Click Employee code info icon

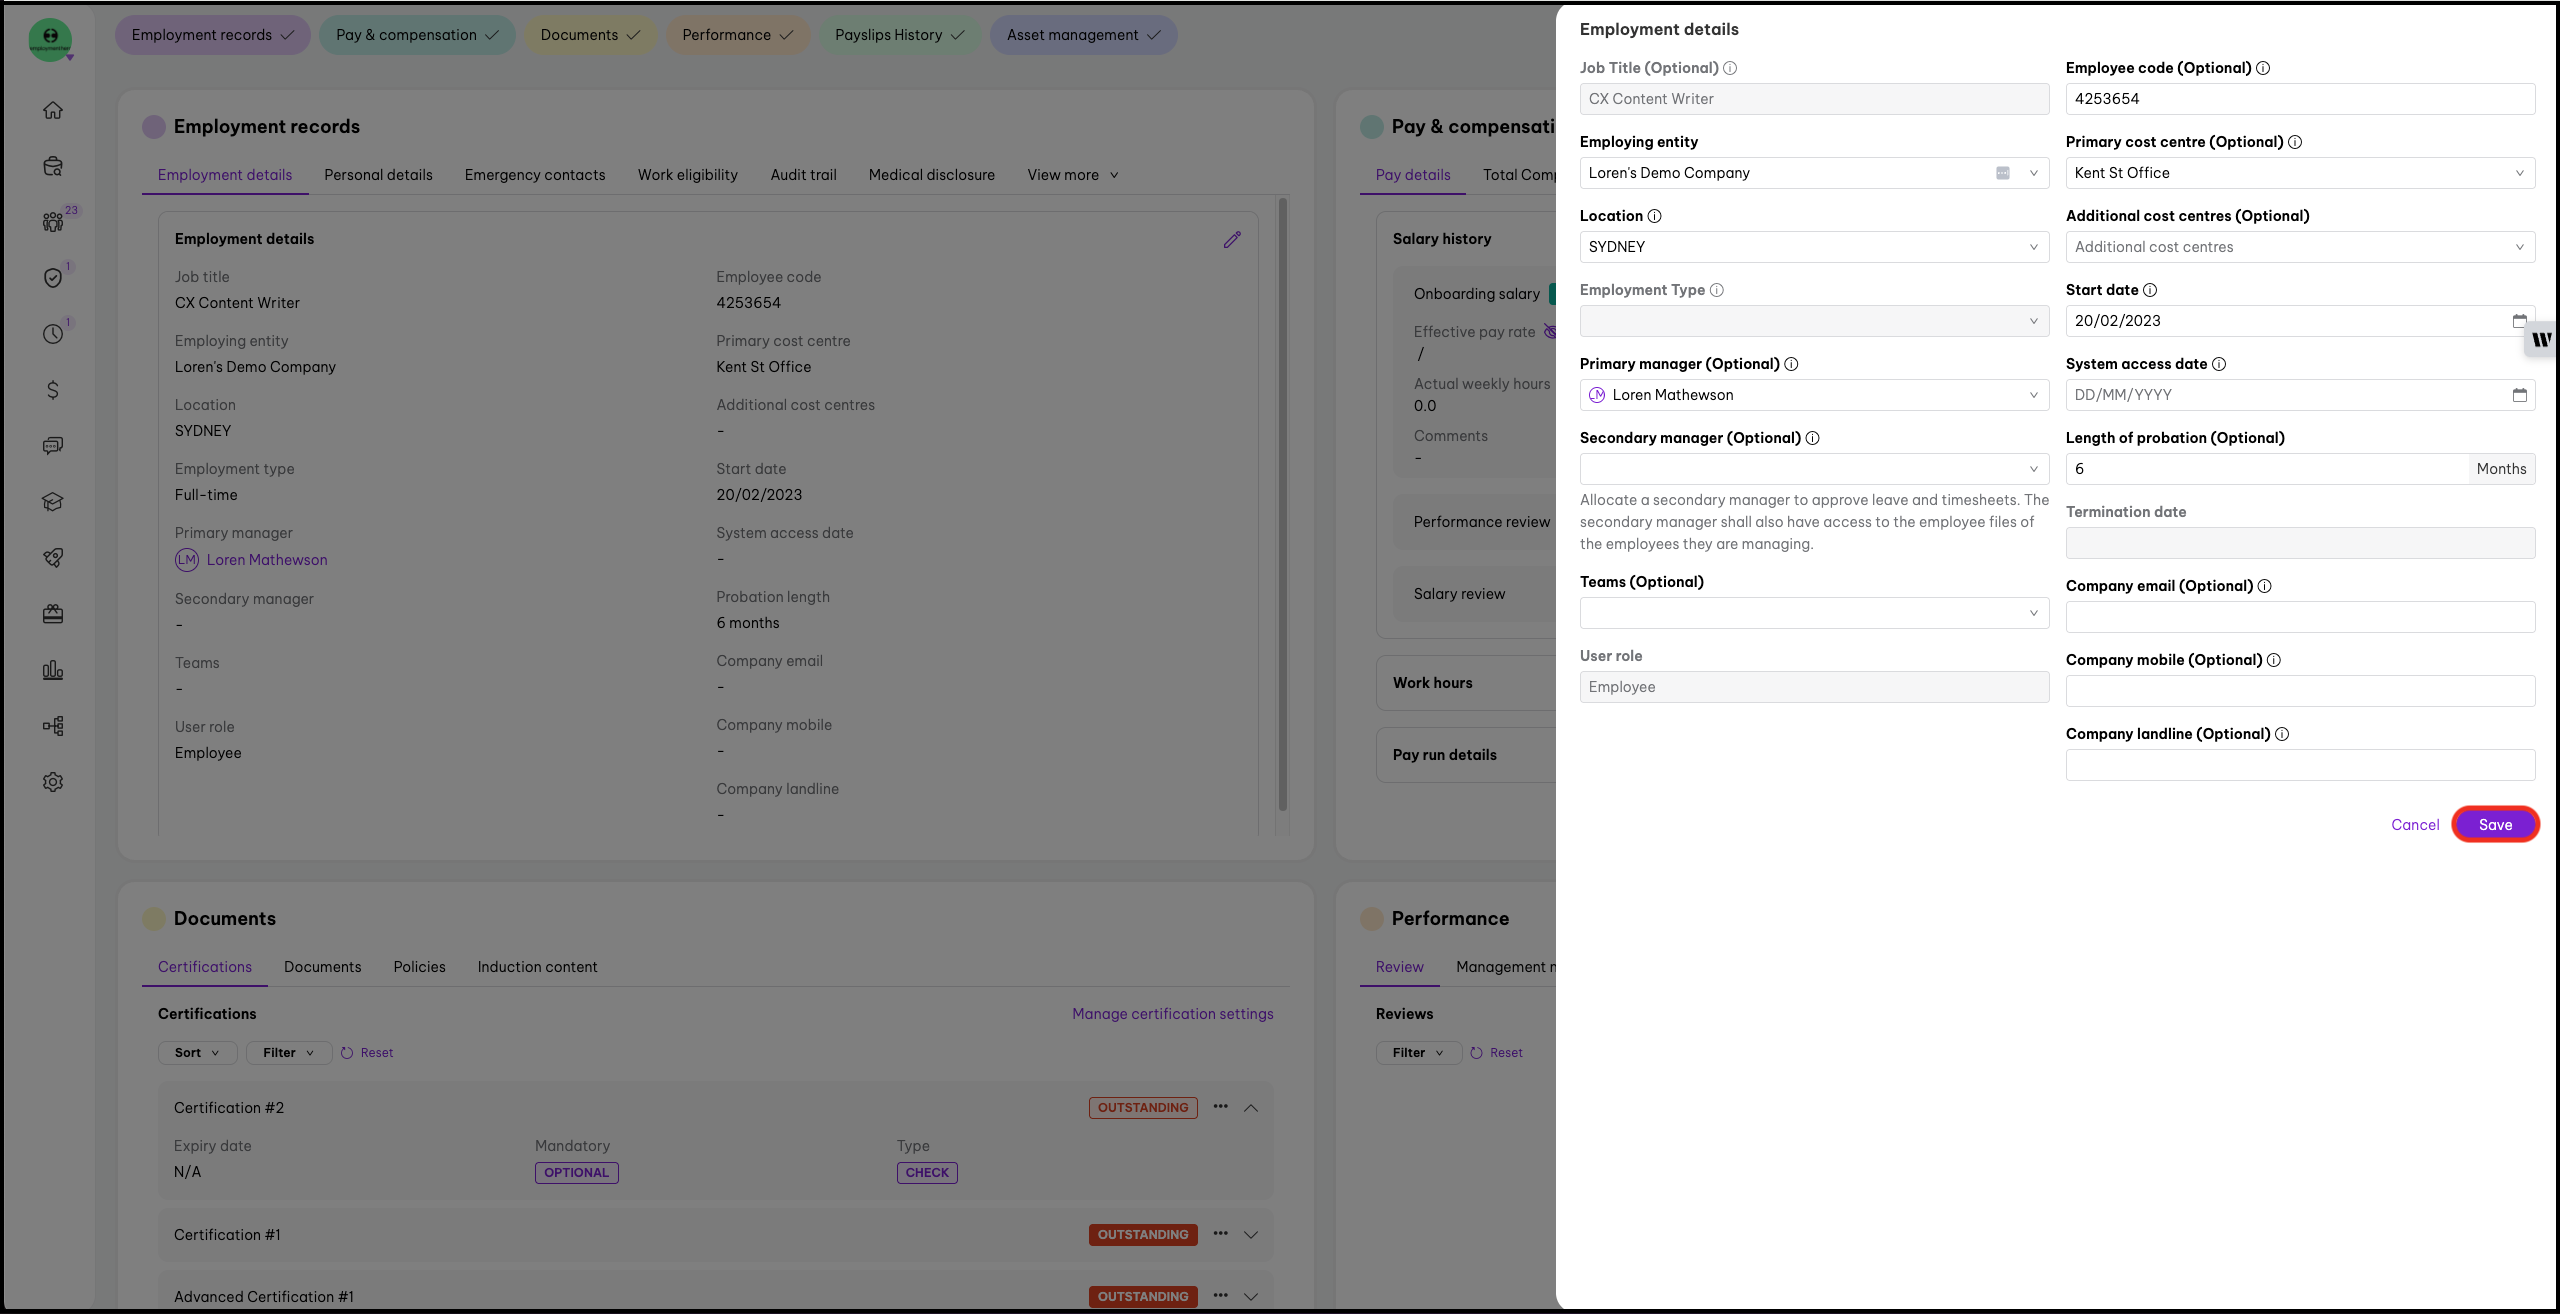(x=2263, y=68)
